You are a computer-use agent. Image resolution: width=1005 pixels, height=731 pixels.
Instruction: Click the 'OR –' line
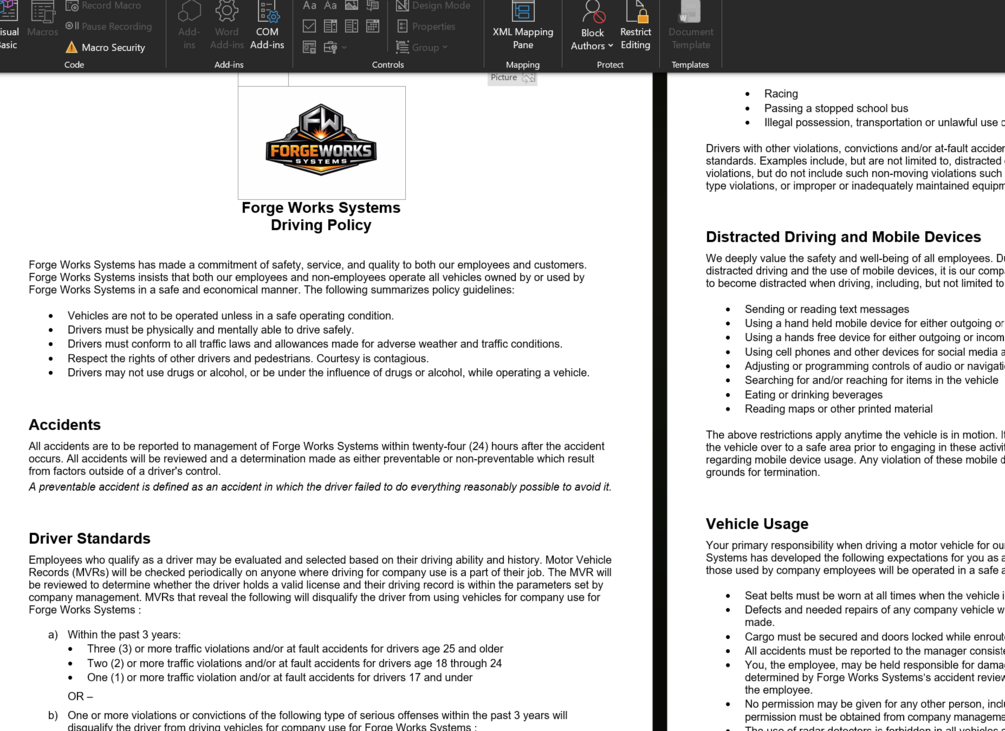[80, 696]
